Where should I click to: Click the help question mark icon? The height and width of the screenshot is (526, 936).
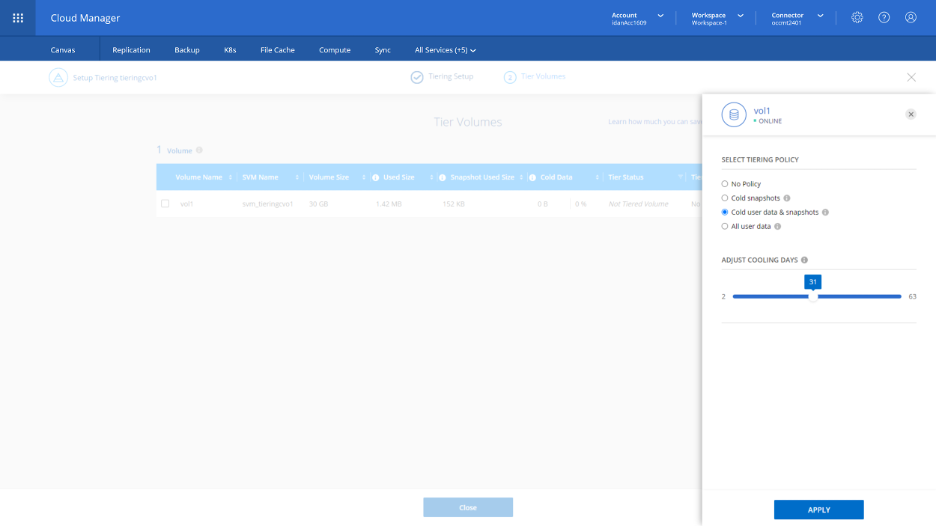click(884, 17)
